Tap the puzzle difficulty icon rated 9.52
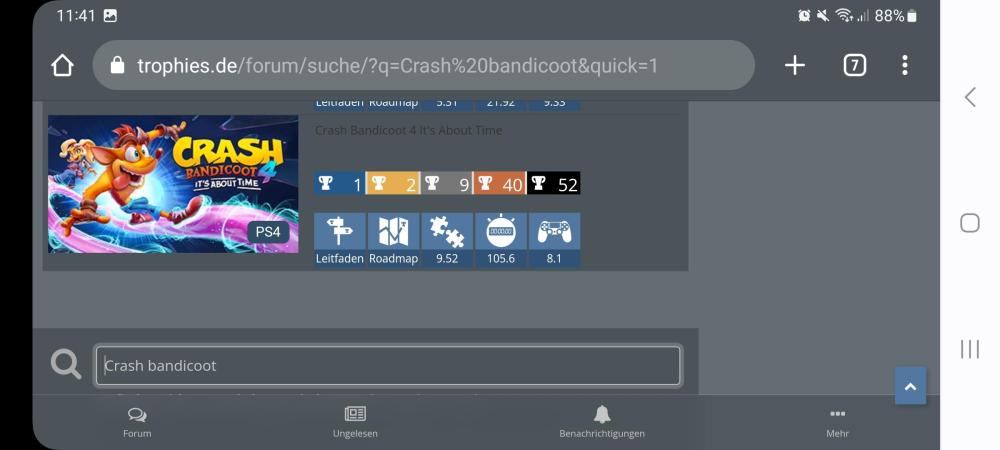The height and width of the screenshot is (450, 1000). tap(447, 232)
